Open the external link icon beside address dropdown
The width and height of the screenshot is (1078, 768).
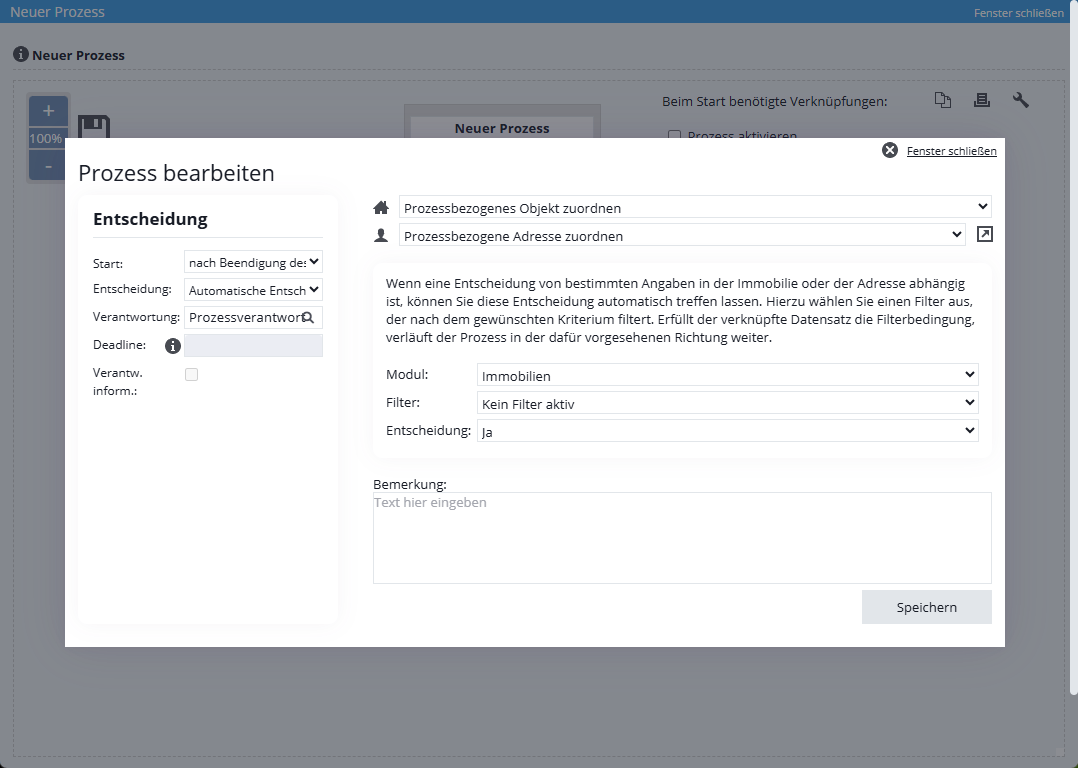click(x=985, y=235)
